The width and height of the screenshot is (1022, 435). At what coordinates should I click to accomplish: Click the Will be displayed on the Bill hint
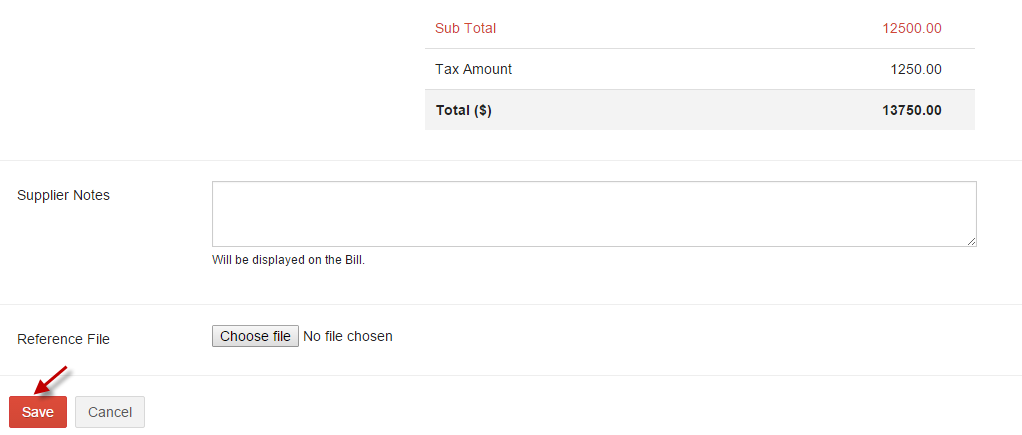(x=288, y=260)
